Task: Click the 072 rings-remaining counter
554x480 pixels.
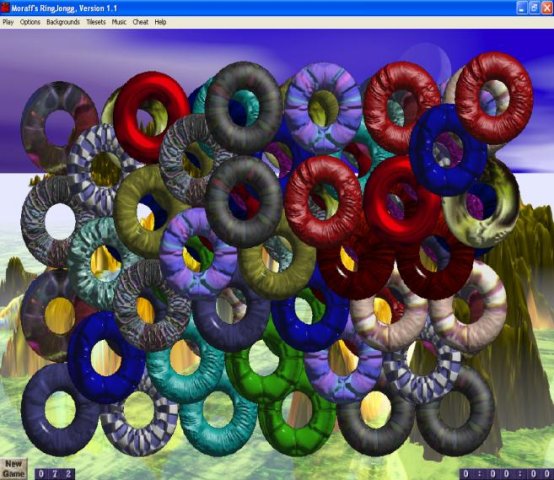Action: pyautogui.click(x=55, y=474)
